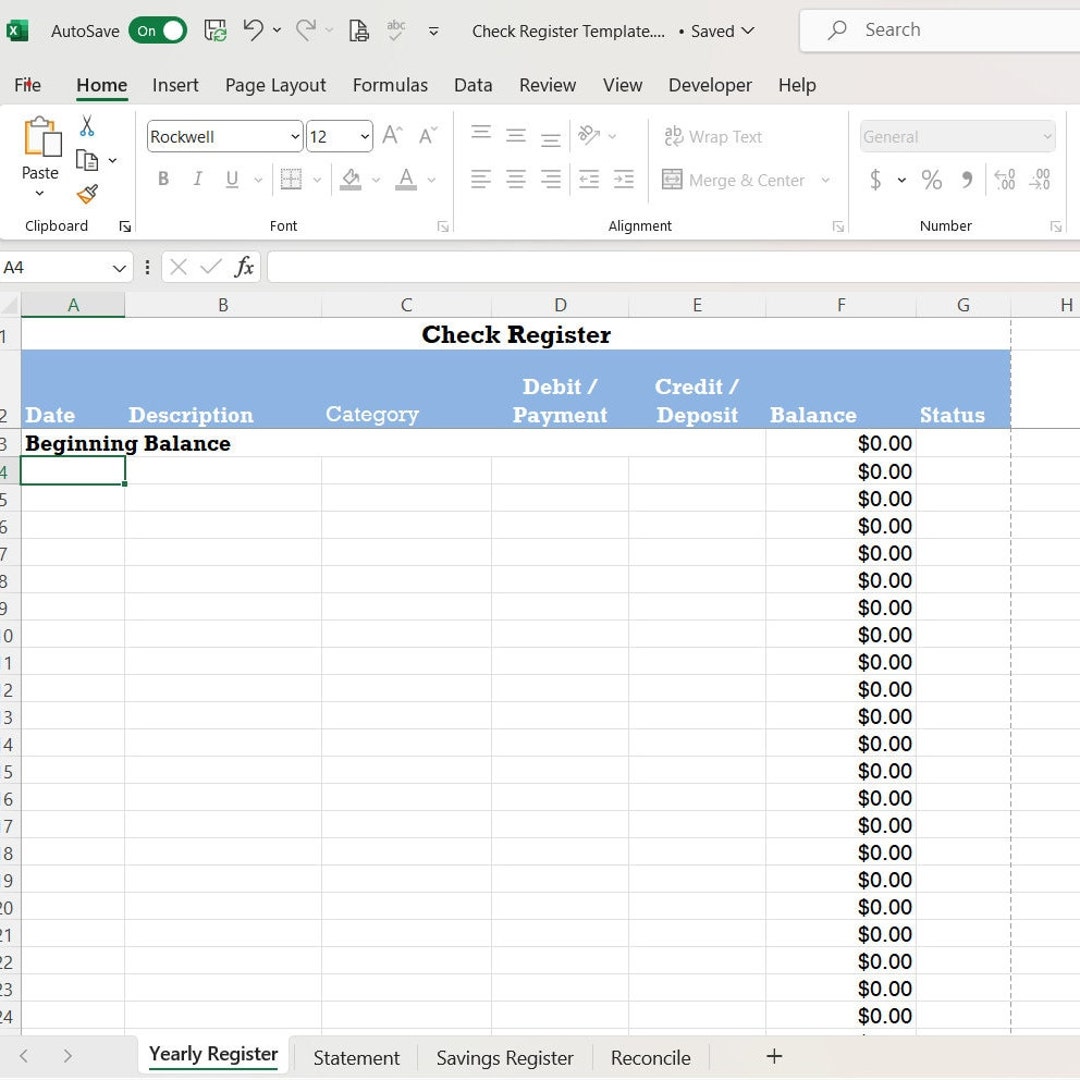Screen dimensions: 1080x1080
Task: Apply the Comma number style
Action: tap(965, 181)
